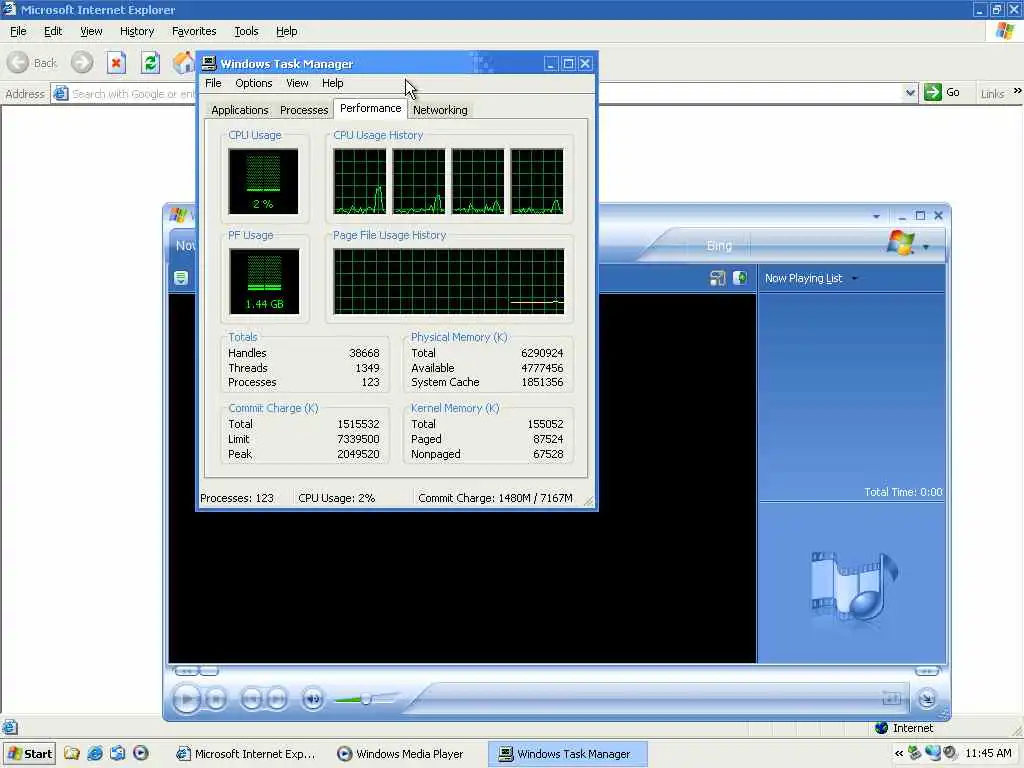Click the network computers tray icon
This screenshot has height=768, width=1024.
coord(933,753)
